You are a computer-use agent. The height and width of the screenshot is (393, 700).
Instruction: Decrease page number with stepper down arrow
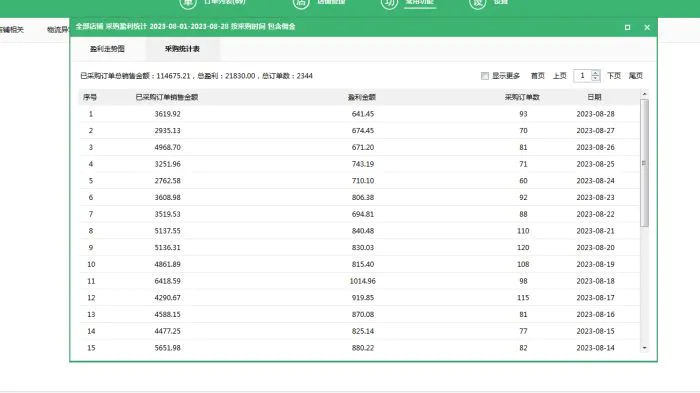click(596, 79)
